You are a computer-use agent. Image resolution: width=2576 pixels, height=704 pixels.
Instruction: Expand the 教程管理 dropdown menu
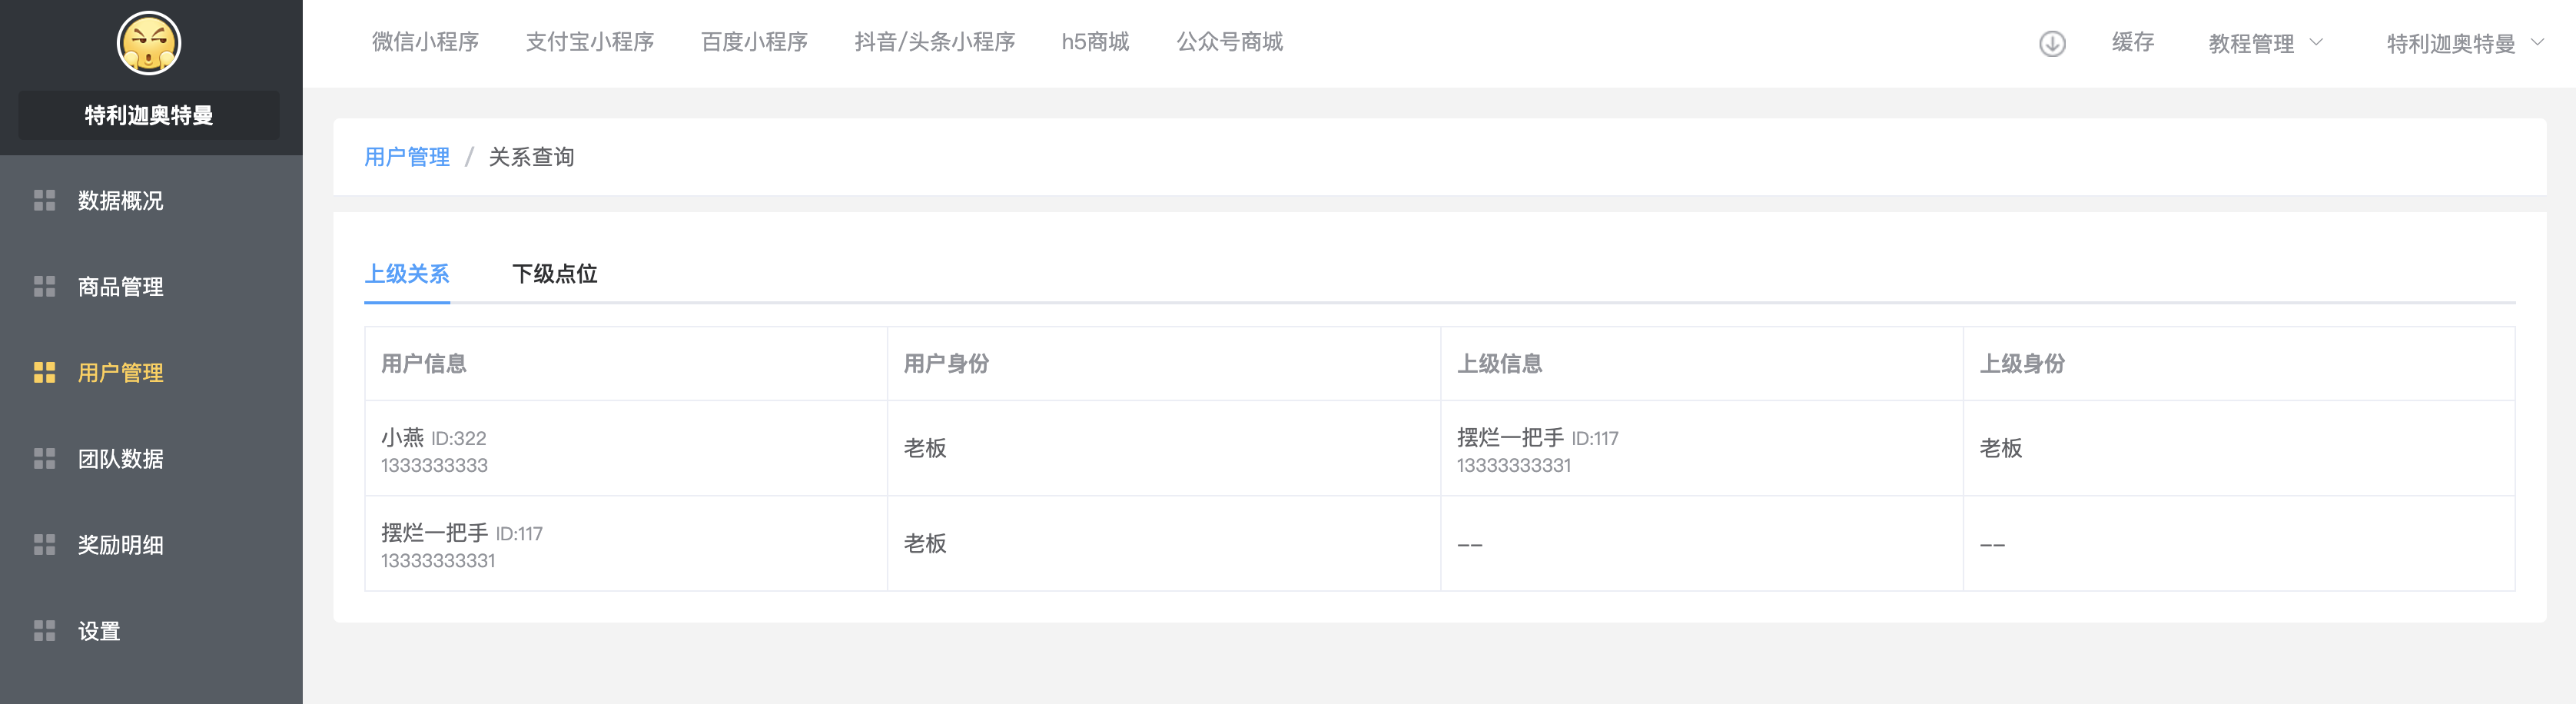(2264, 43)
